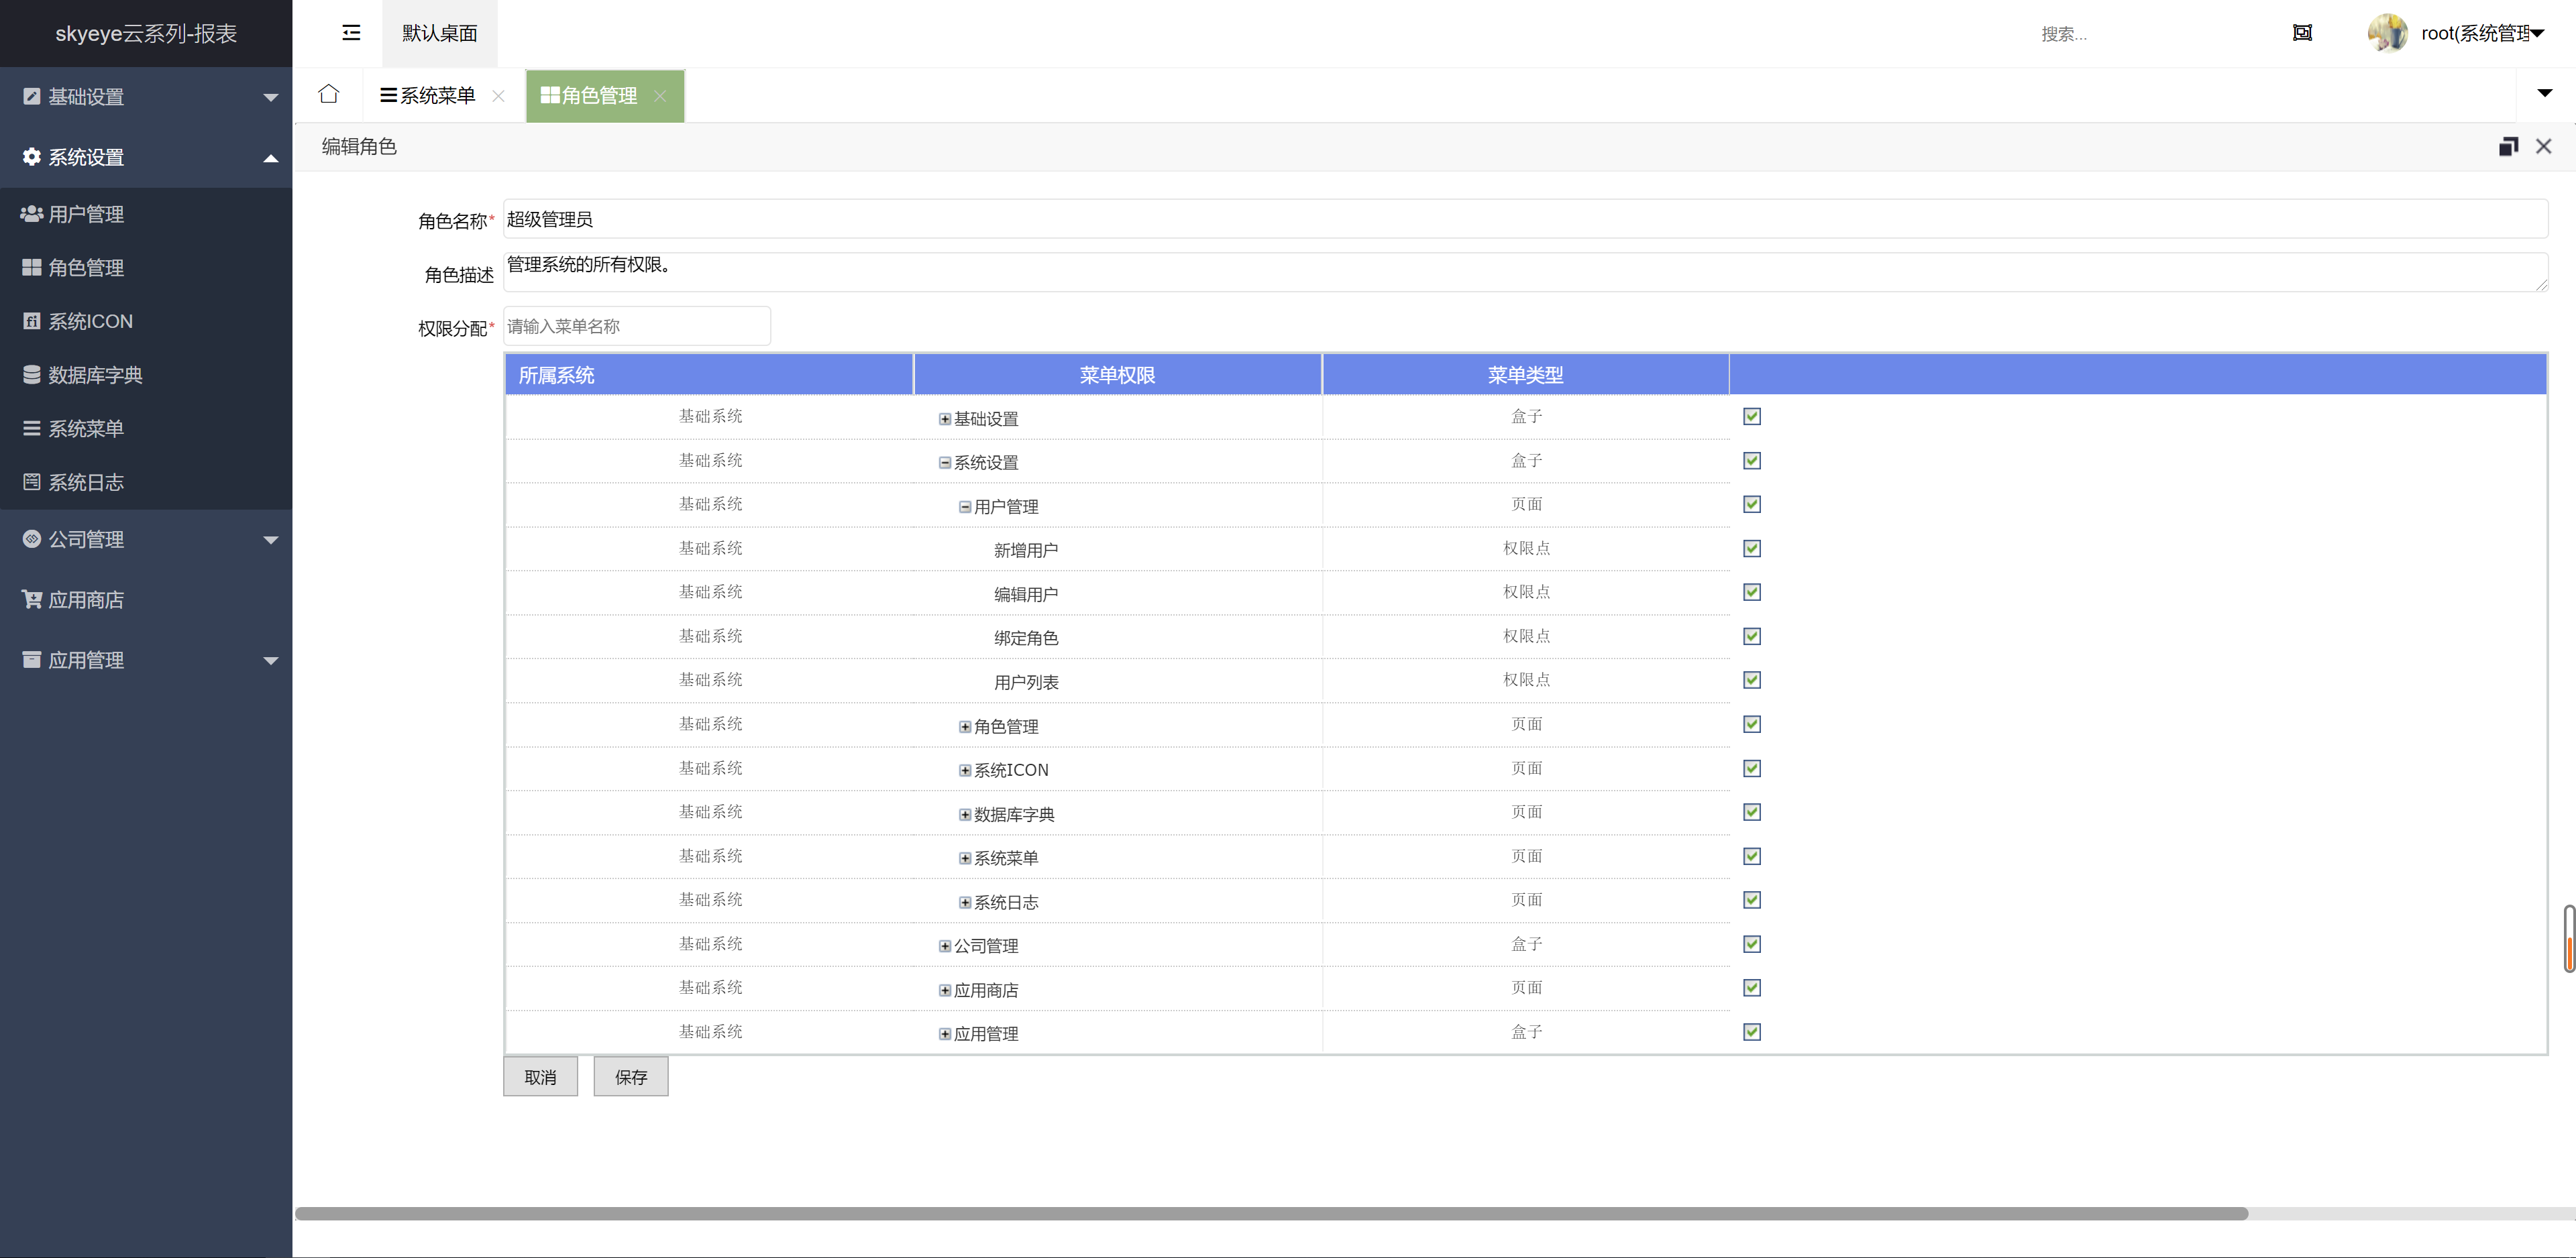The image size is (2576, 1258).
Task: Focus the 请输入菜单名称 search field
Action: point(636,326)
